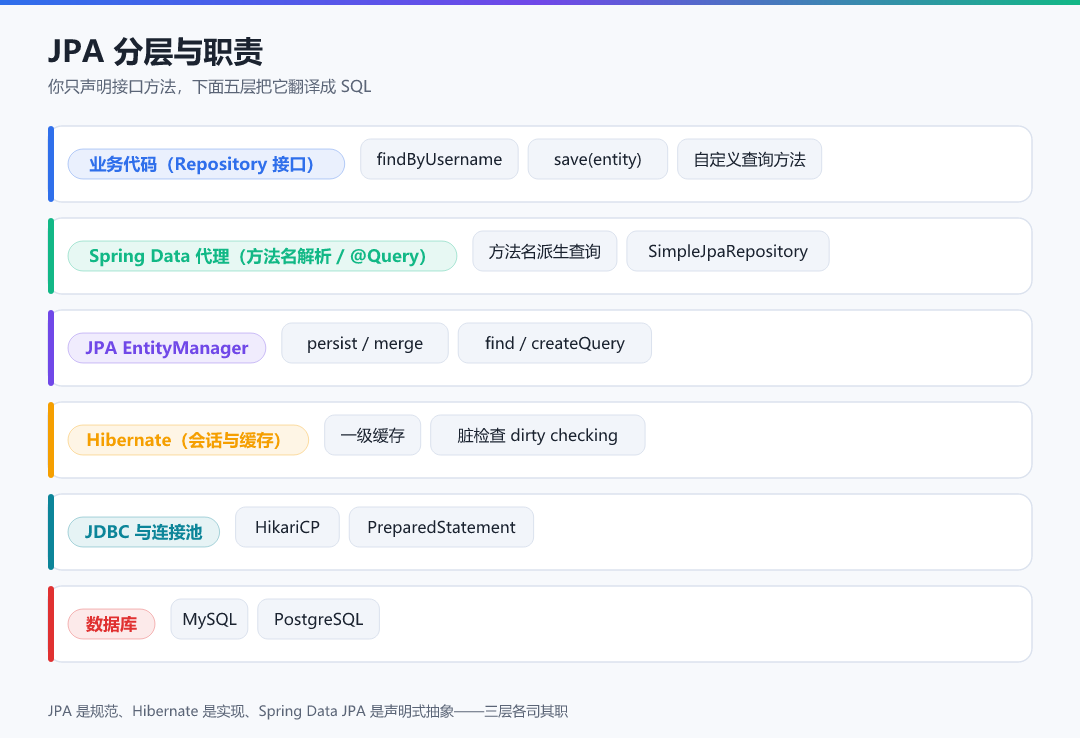Select the persist / merge chip

pyautogui.click(x=365, y=343)
